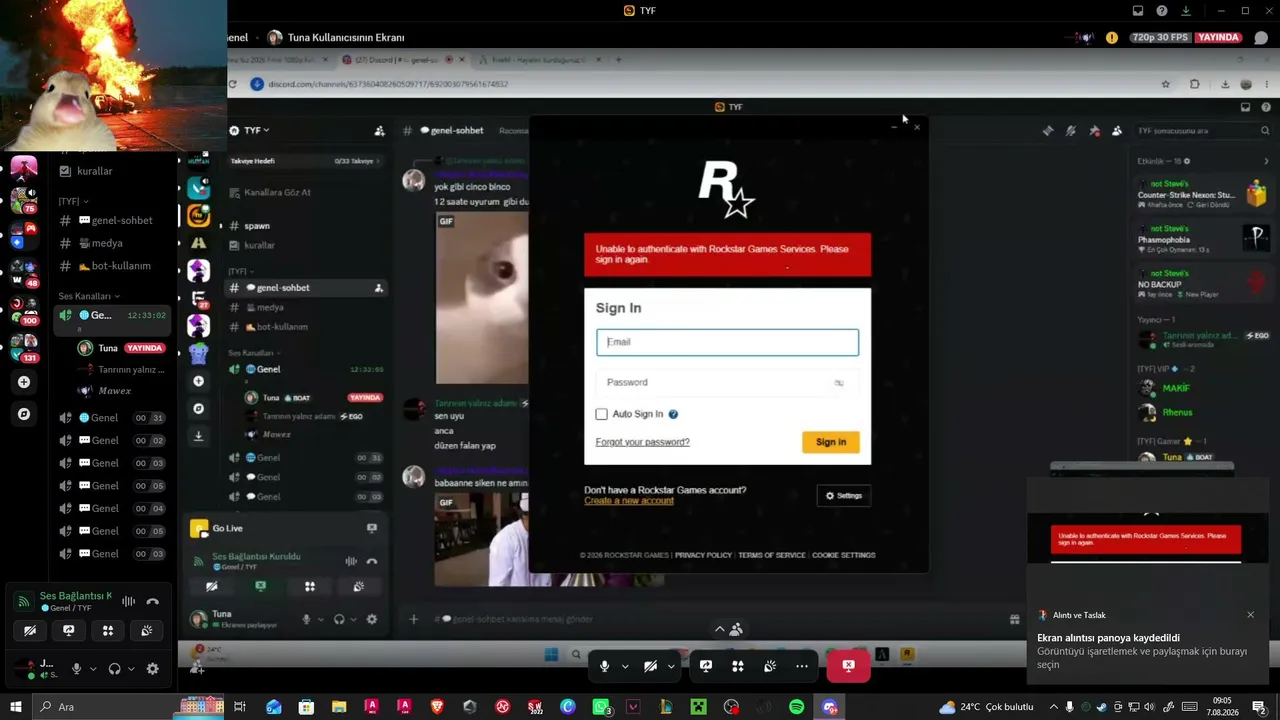This screenshot has width=1280, height=720.
Task: Open the webcam thumbnail with the bird
Action: pos(113,75)
